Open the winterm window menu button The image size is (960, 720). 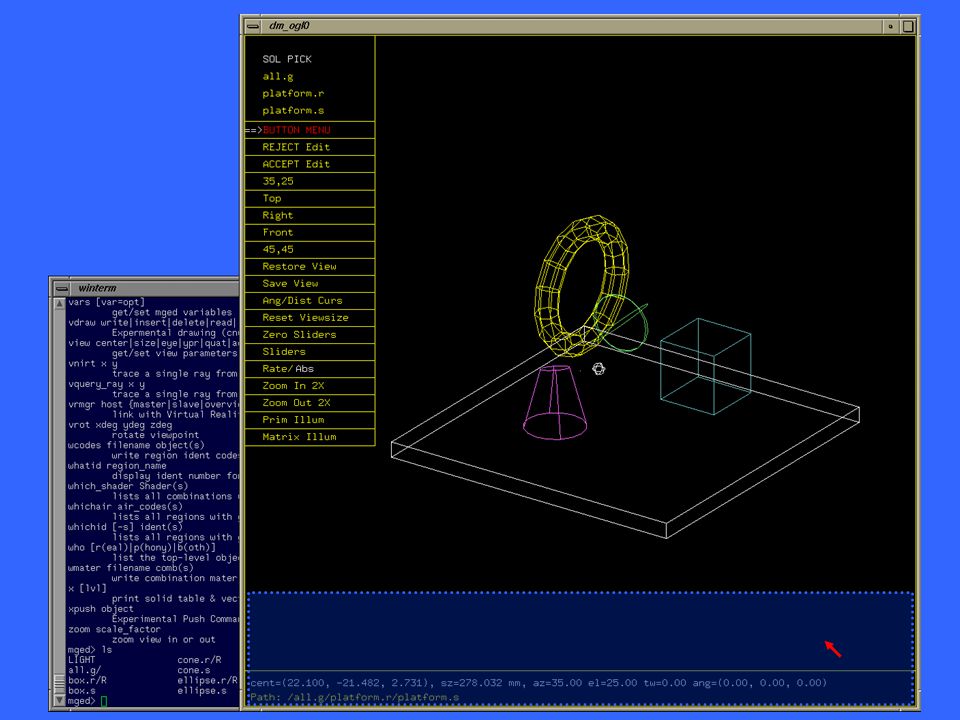62,288
